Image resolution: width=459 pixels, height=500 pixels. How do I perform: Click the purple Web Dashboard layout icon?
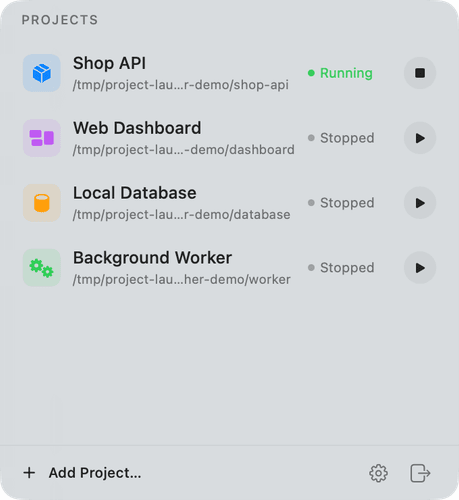[42, 138]
